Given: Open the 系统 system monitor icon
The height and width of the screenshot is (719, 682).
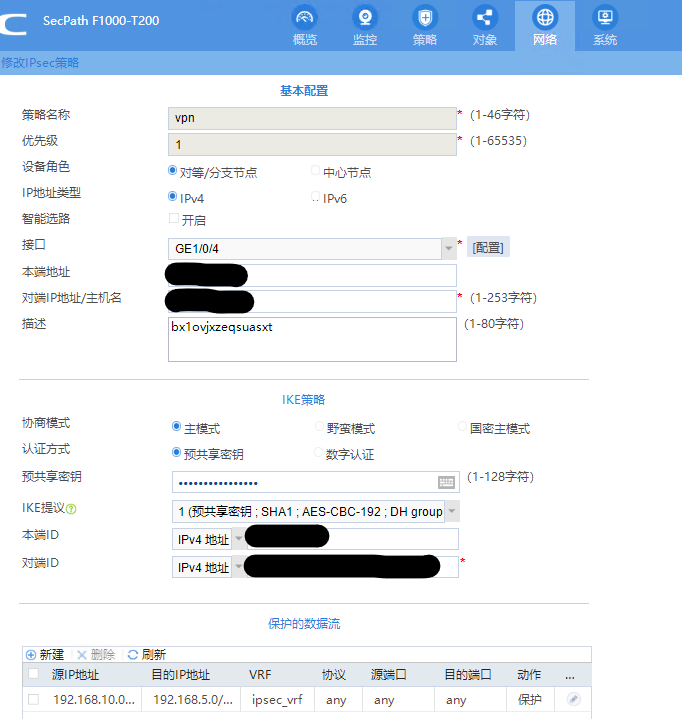Looking at the screenshot, I should point(605,17).
